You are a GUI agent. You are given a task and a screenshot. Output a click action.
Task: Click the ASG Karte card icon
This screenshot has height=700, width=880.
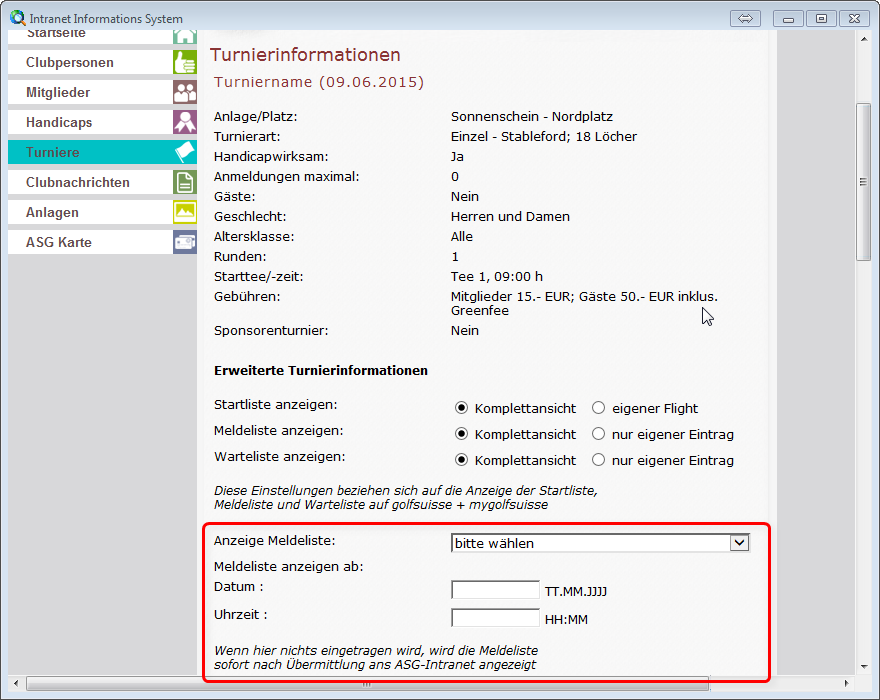(184, 243)
